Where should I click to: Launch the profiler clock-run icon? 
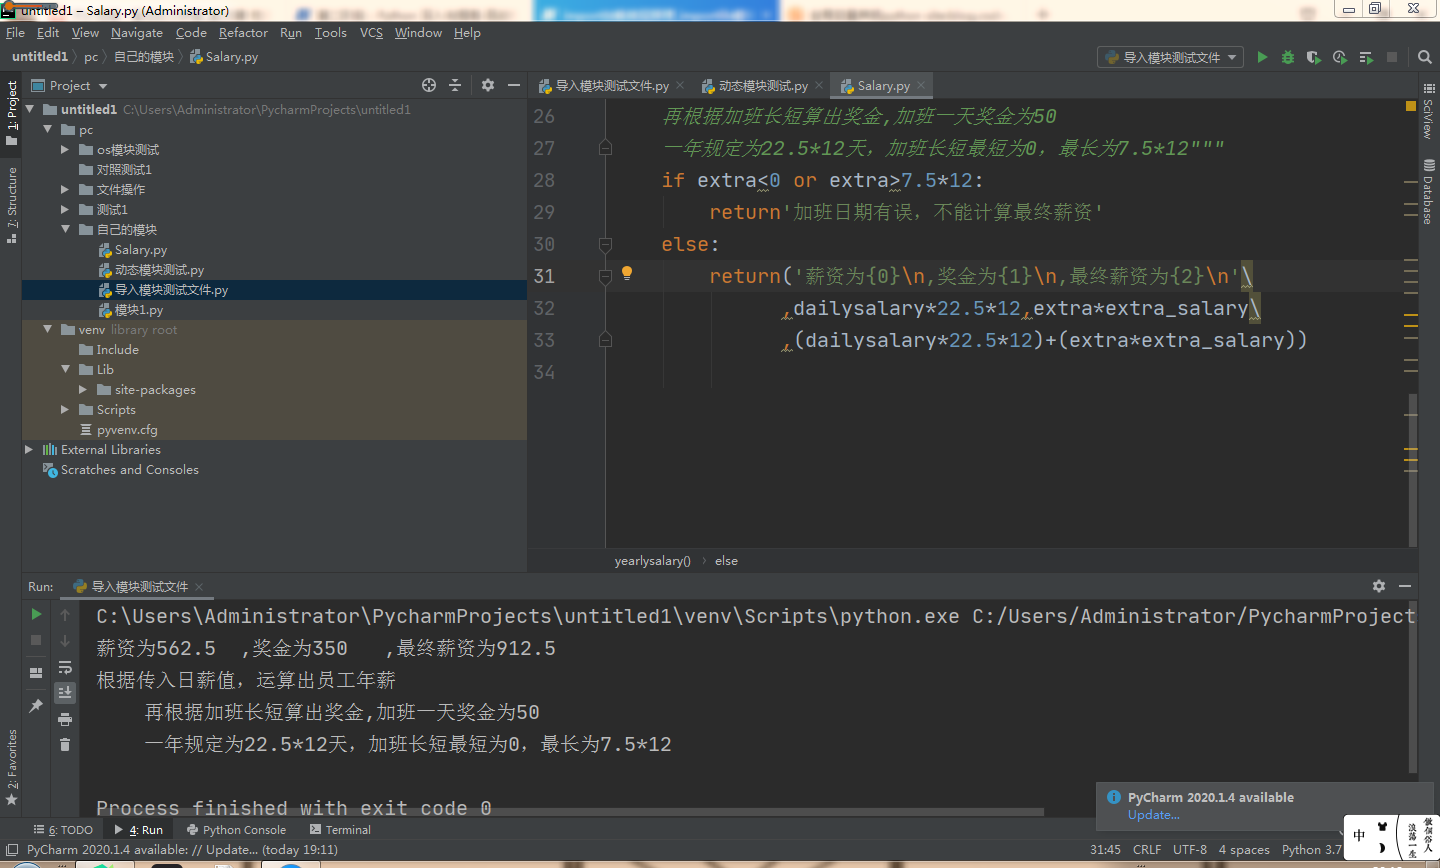[x=1340, y=57]
